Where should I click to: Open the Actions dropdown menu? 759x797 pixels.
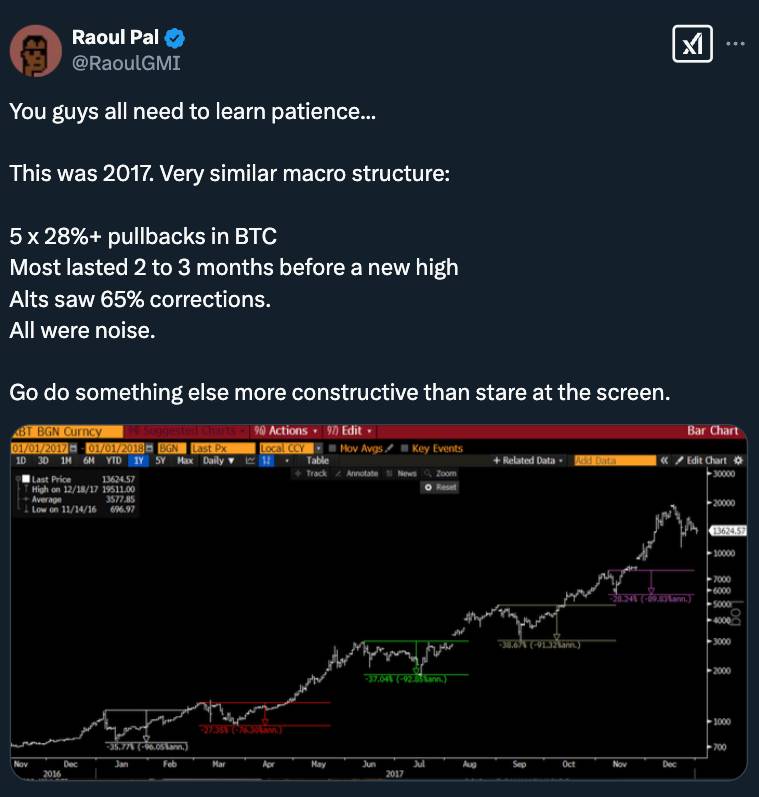pyautogui.click(x=286, y=431)
